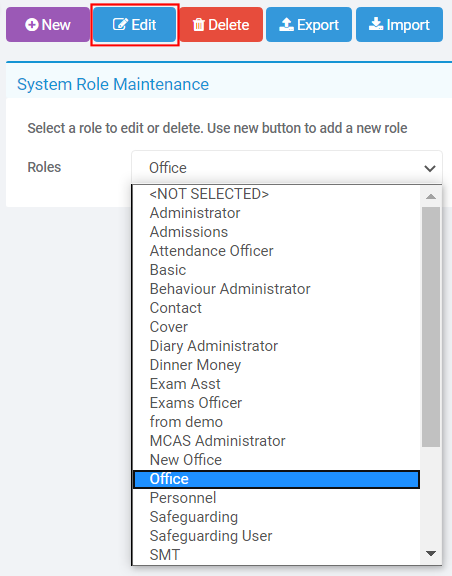
Task: Click the Export button
Action: [309, 25]
